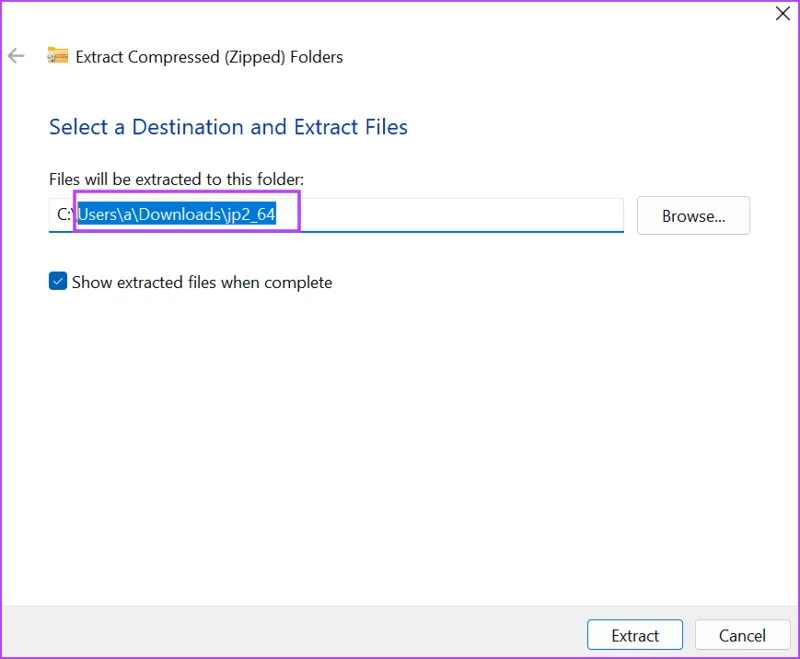
Task: Click the back arrow icon
Action: click(16, 56)
